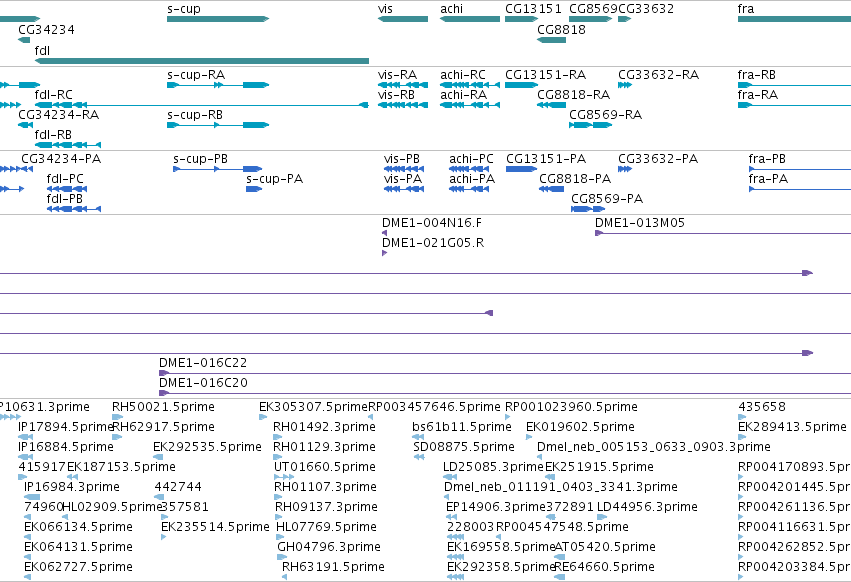Viewport: 851px width, 582px height.
Task: Select transcript CG8569-RA
Action: (x=590, y=125)
